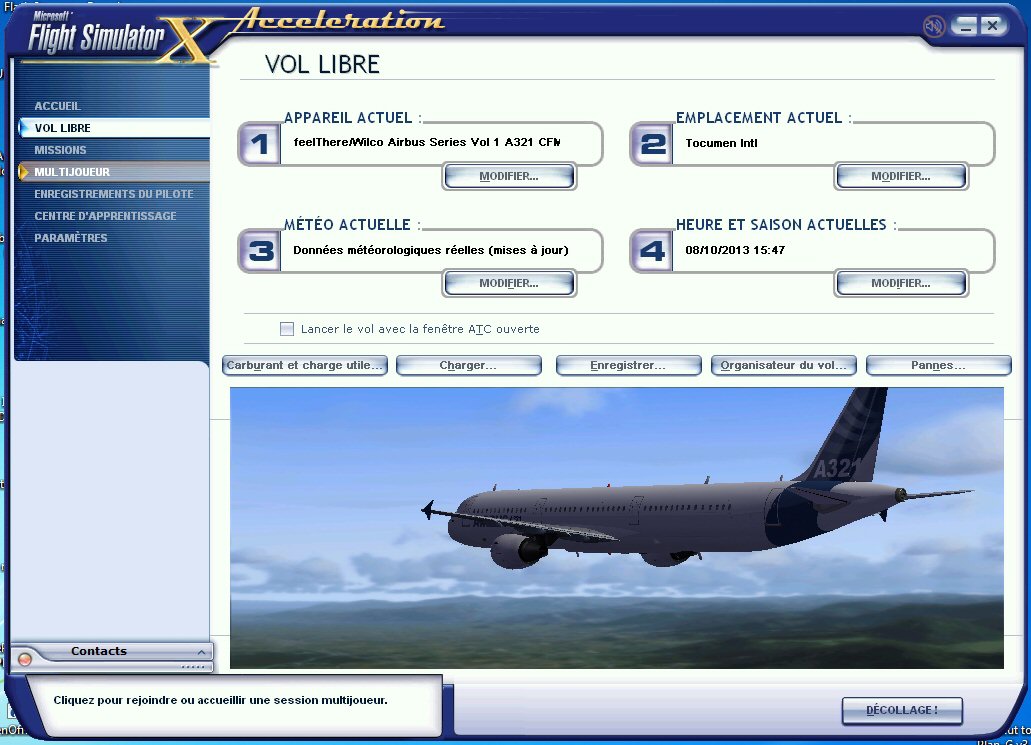Open the Pannes... failures dialog
1031x745 pixels.
point(938,366)
